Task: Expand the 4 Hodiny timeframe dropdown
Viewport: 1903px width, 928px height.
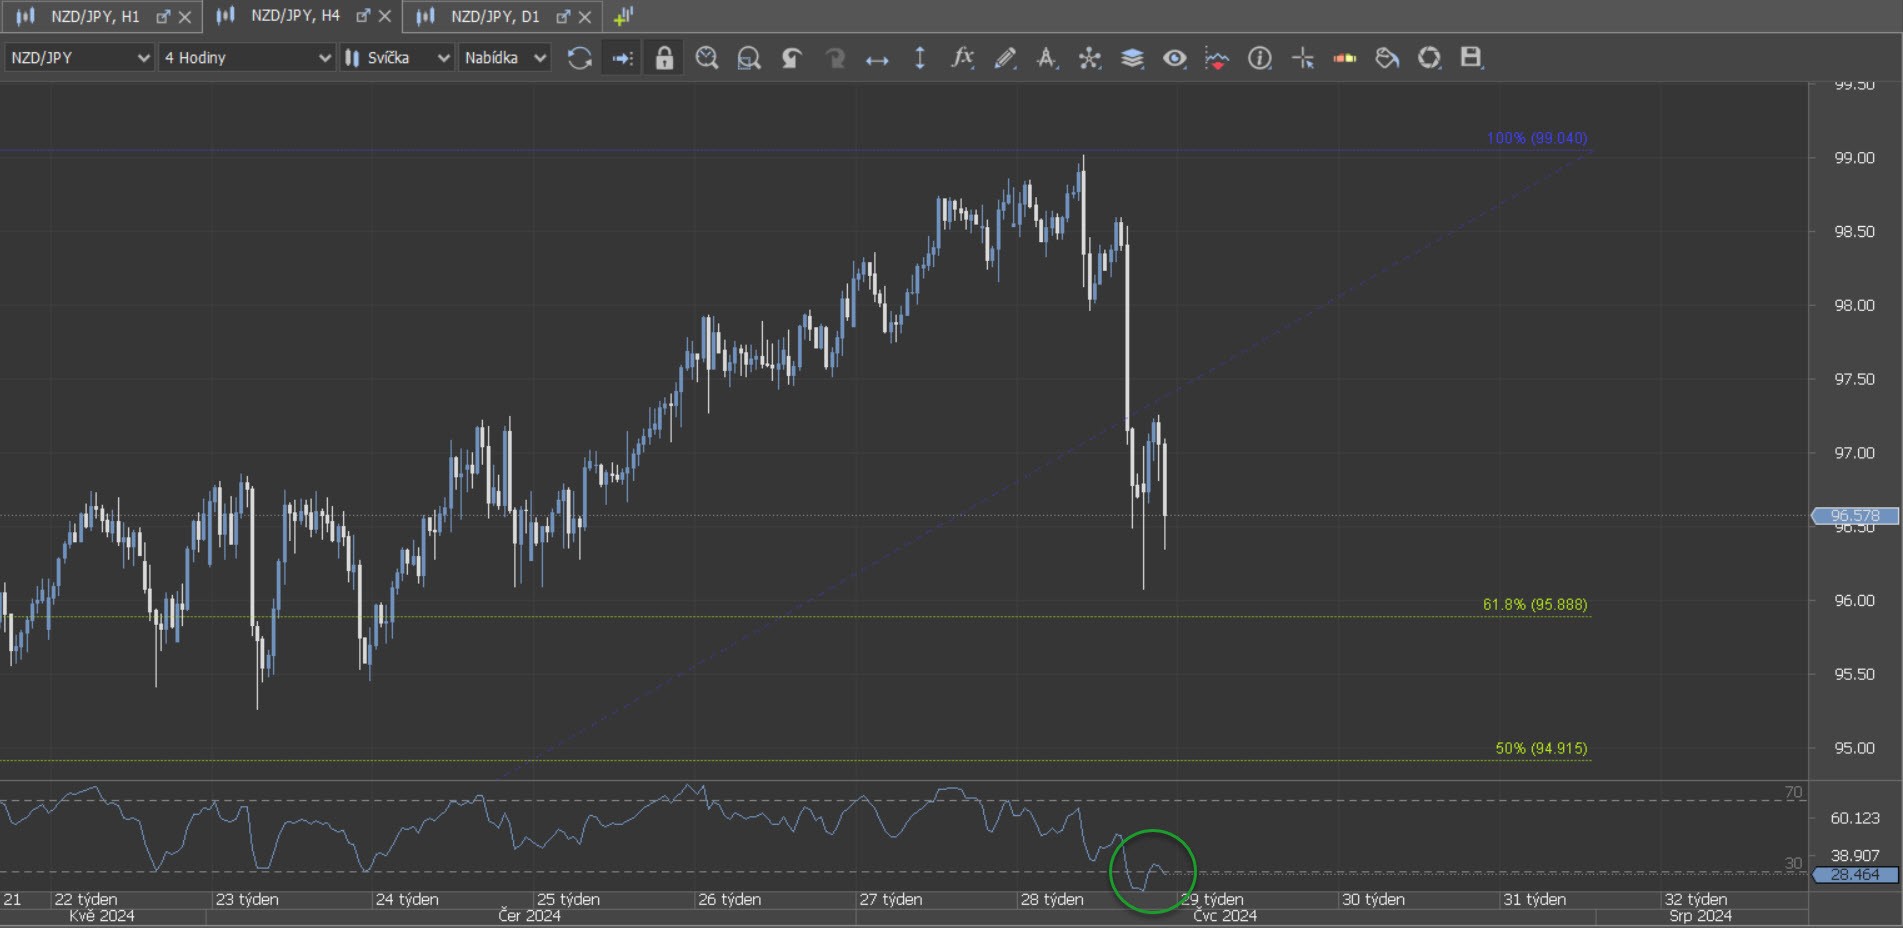Action: 246,58
